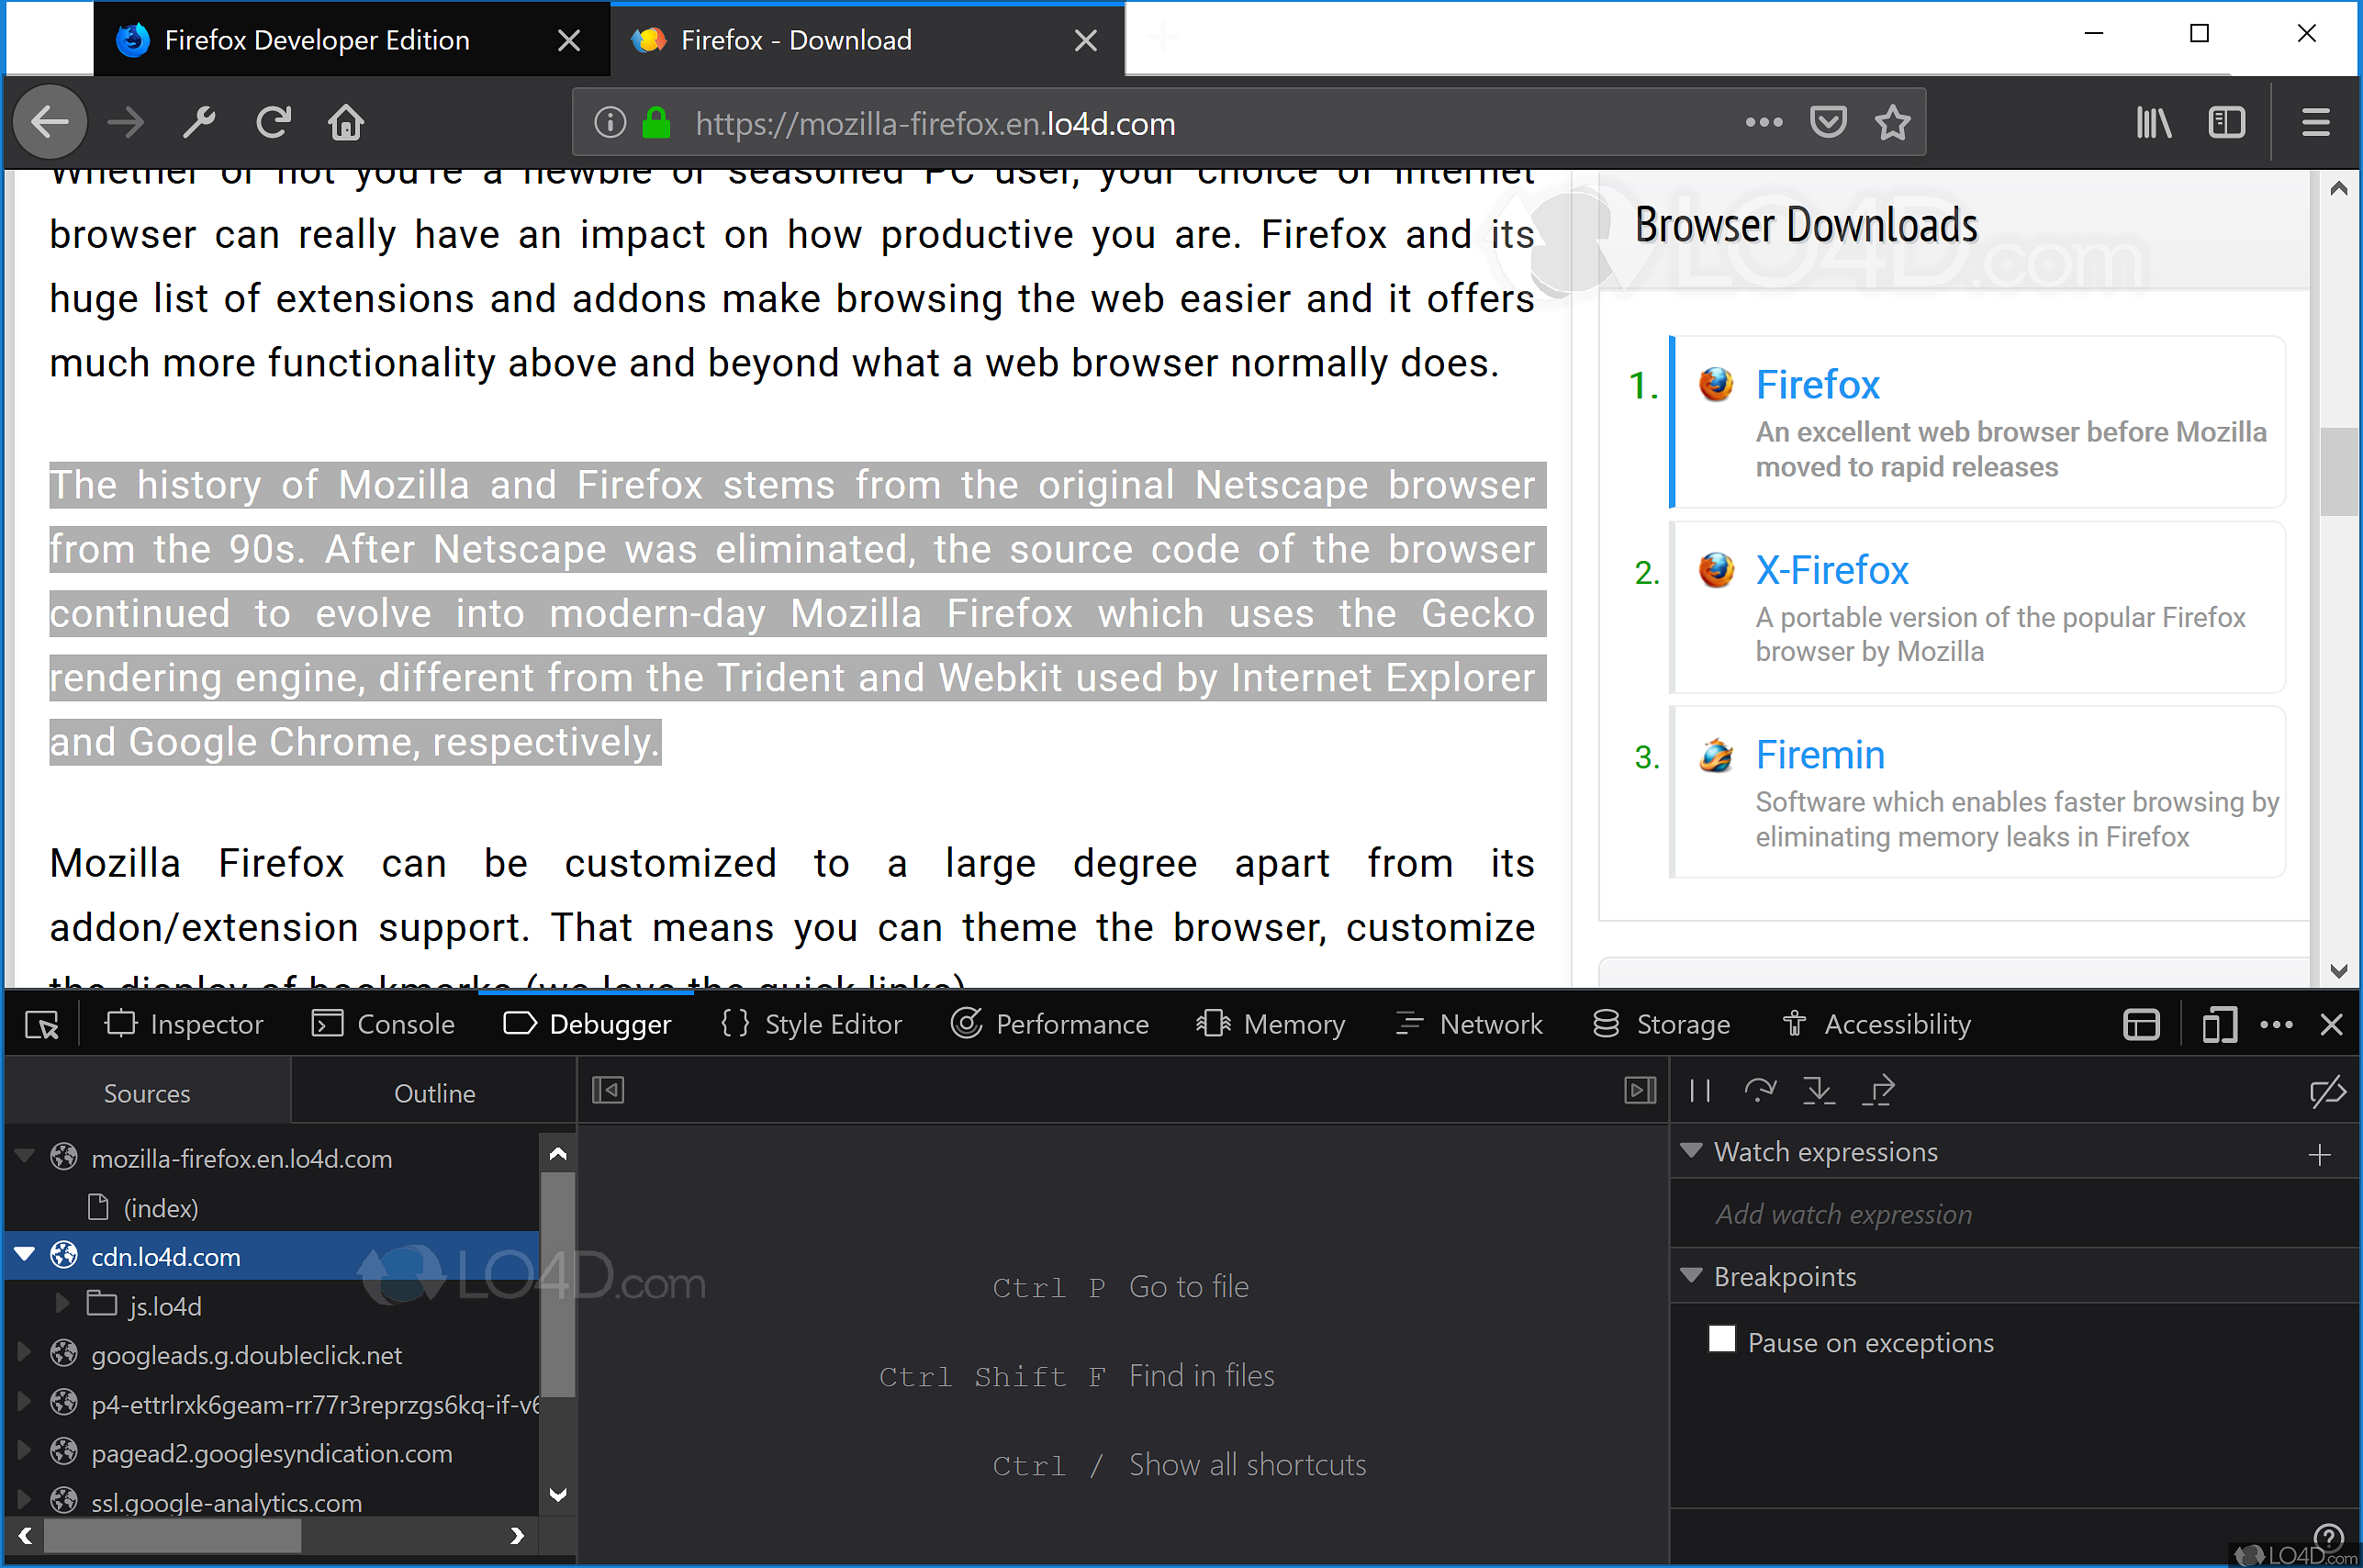Expand the js.lo4d folder
Screen dimensions: 2363x1568
[62, 1305]
